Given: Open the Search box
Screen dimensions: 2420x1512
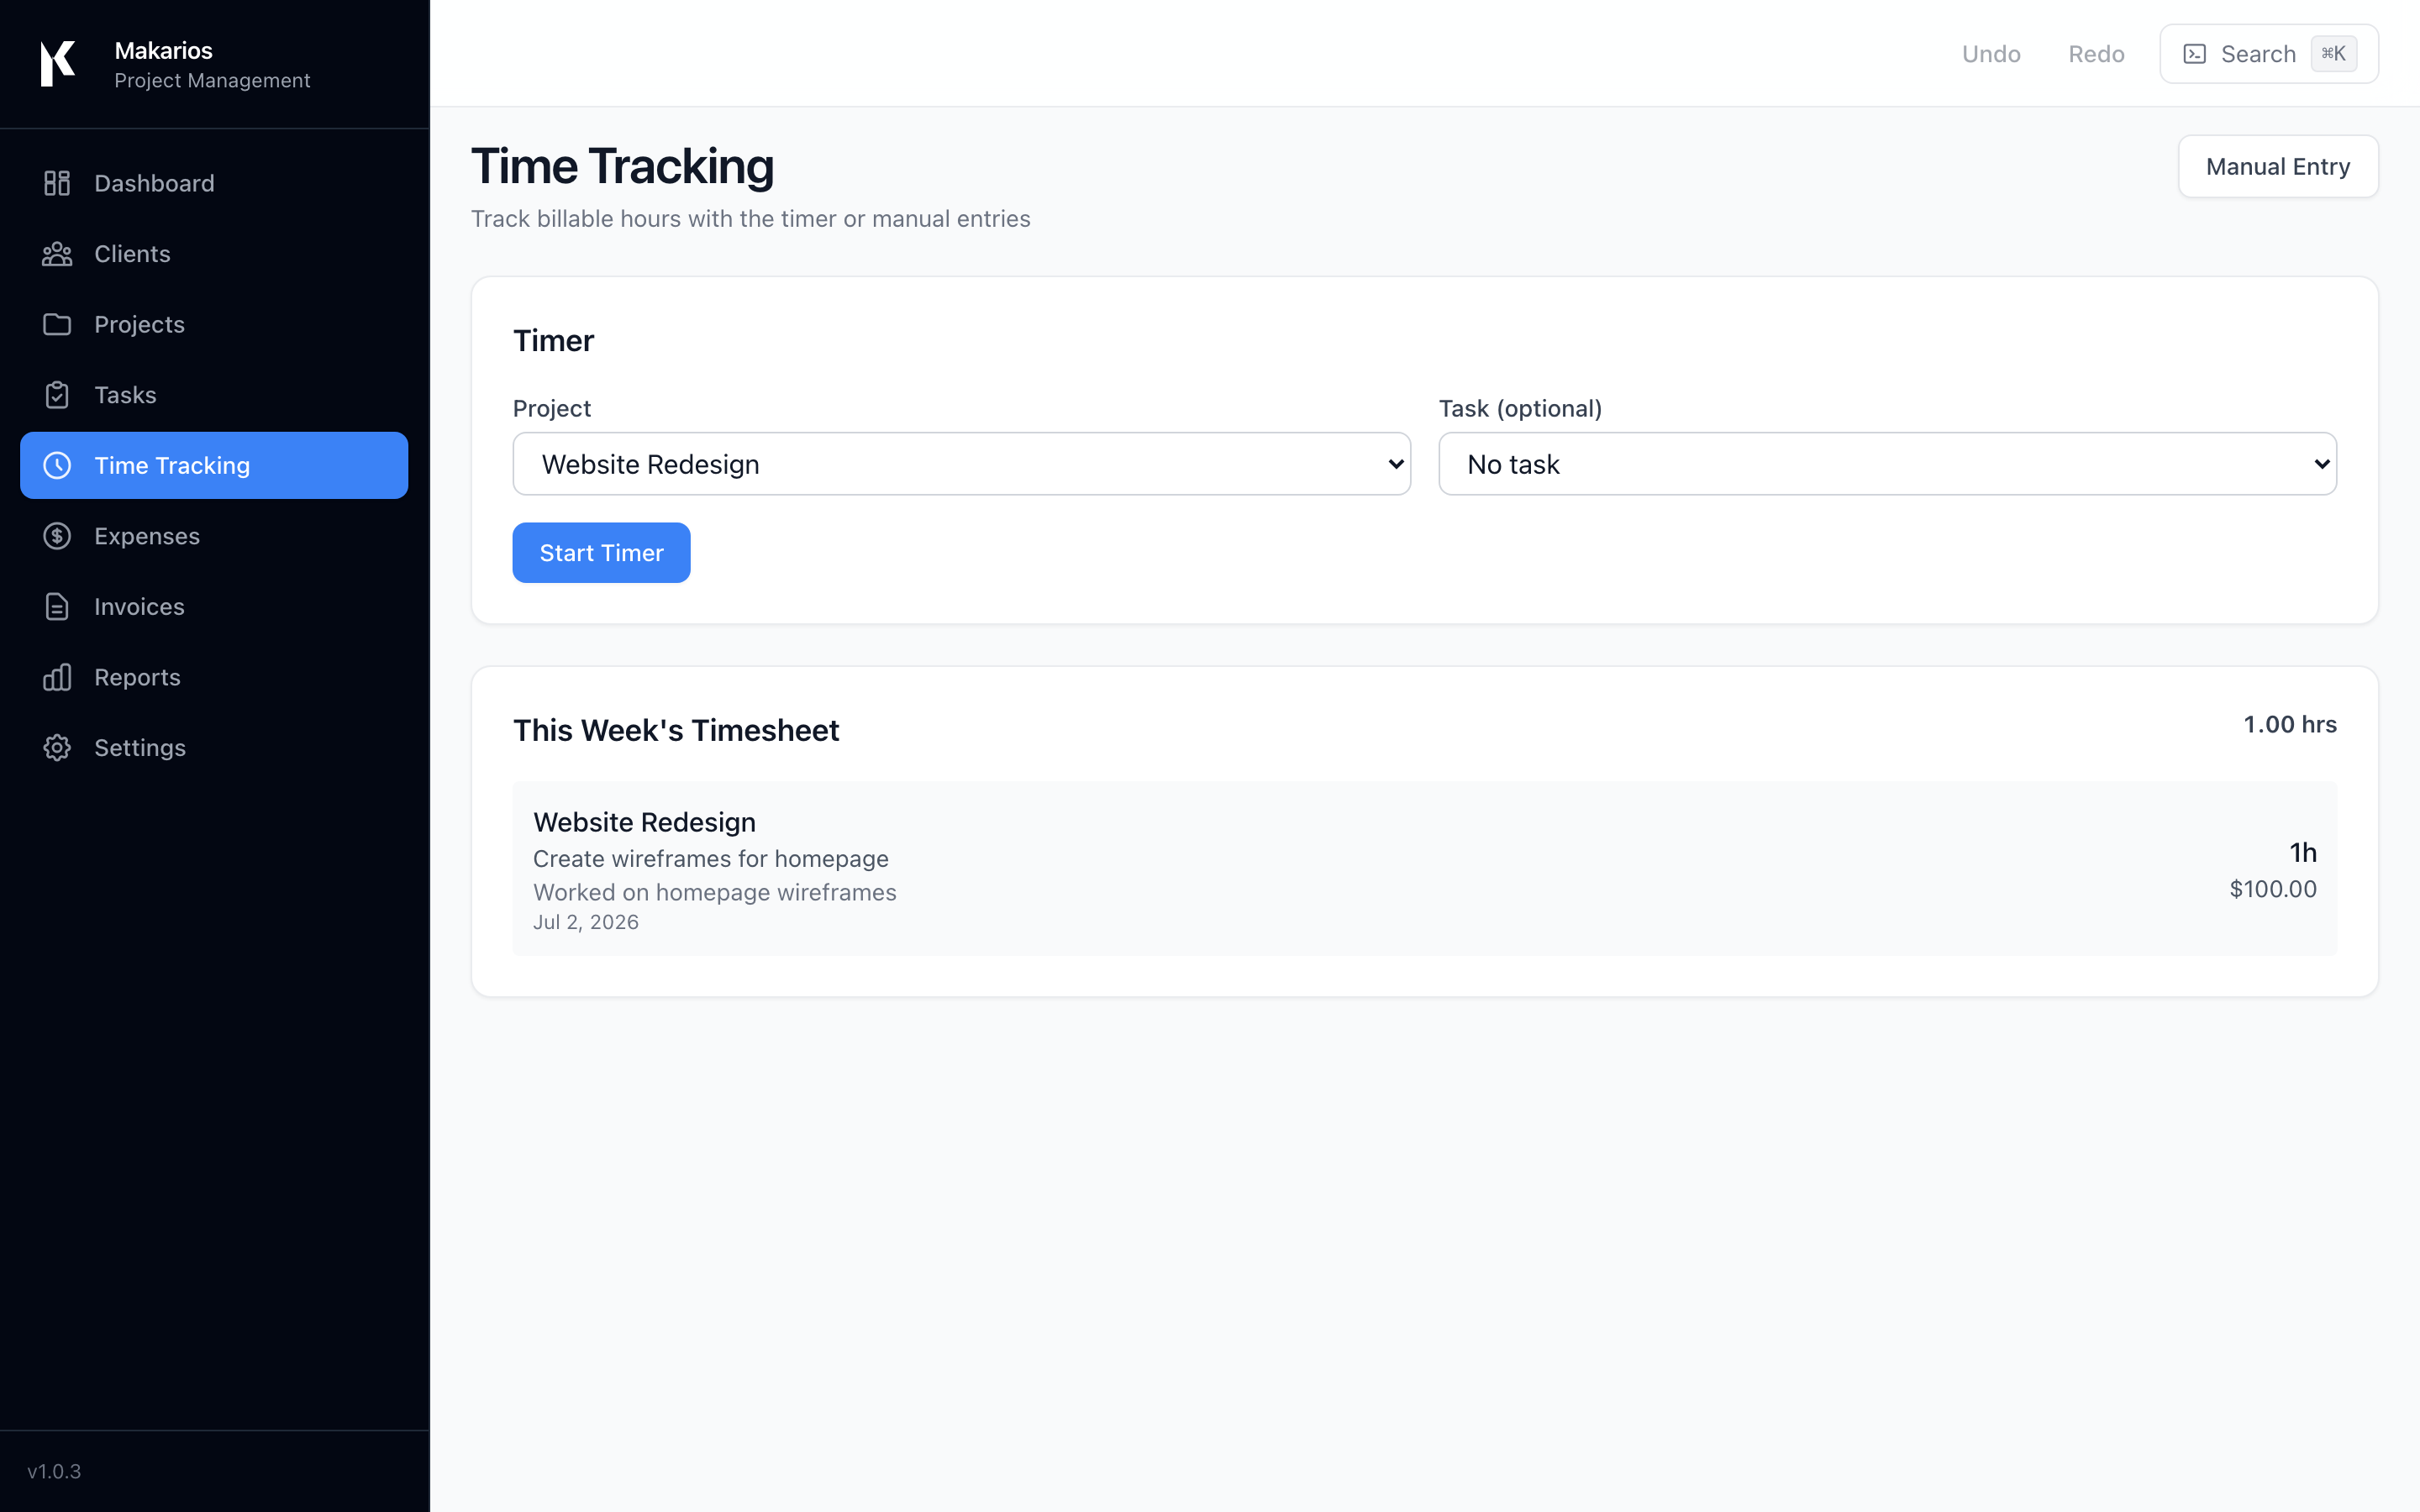Looking at the screenshot, I should coord(2268,54).
